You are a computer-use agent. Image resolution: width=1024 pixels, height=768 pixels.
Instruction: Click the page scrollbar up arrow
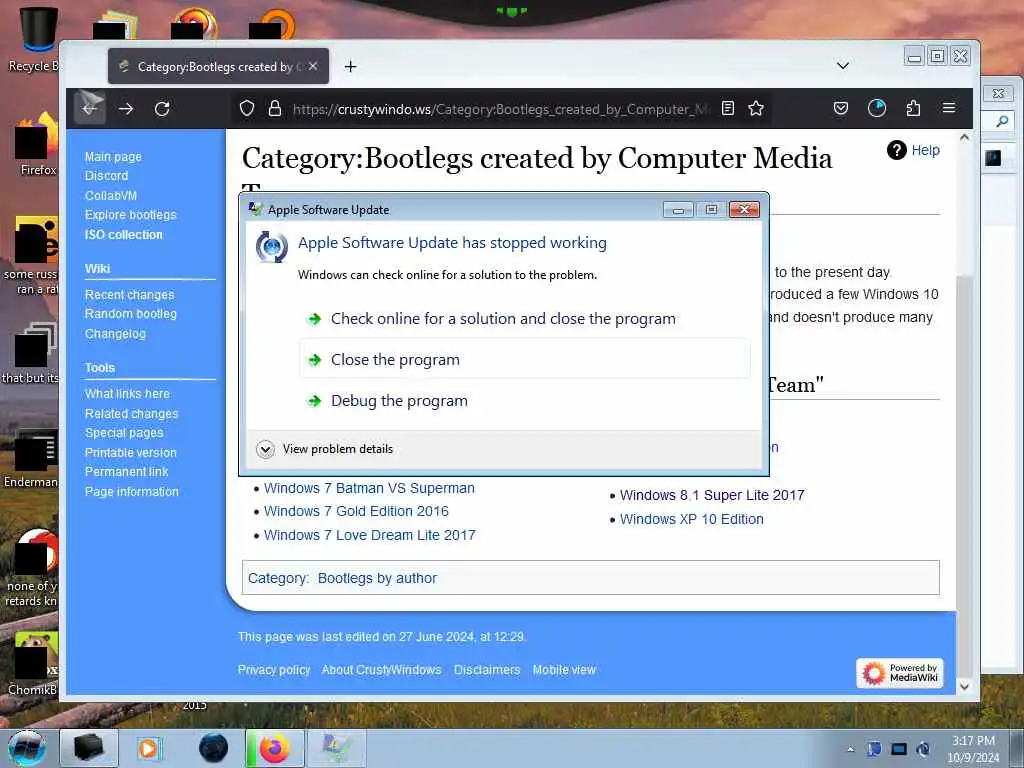(965, 138)
